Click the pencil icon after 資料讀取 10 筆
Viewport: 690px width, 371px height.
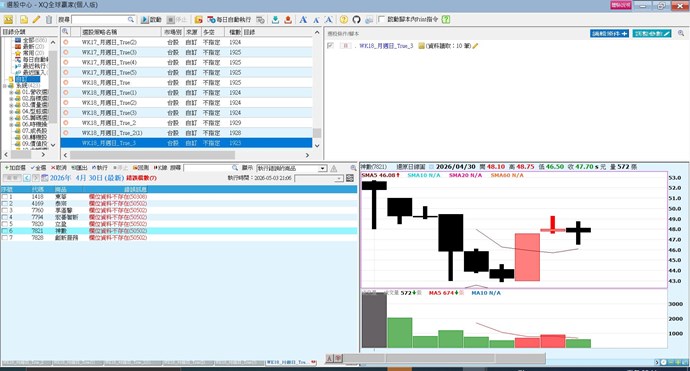(475, 46)
